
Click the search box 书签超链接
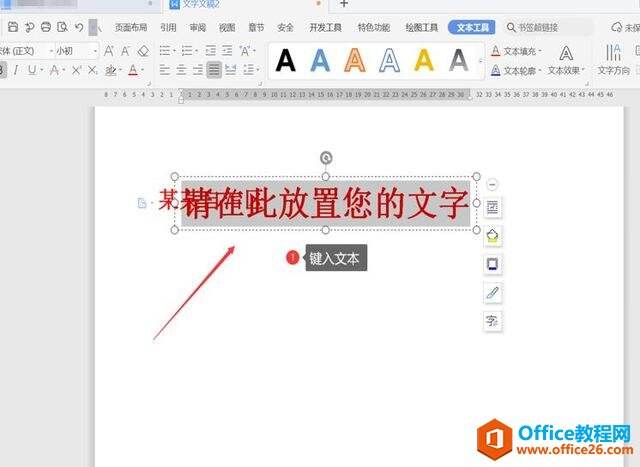click(549, 27)
